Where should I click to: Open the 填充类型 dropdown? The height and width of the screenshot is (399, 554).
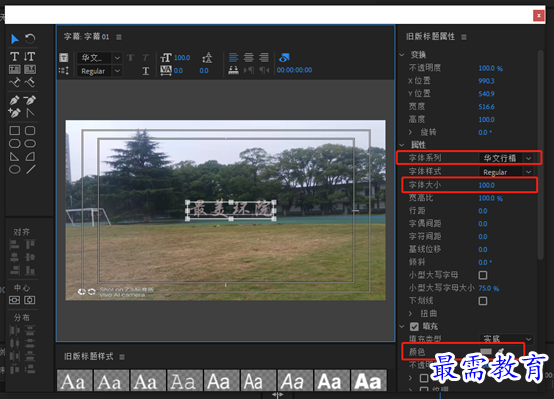(506, 339)
